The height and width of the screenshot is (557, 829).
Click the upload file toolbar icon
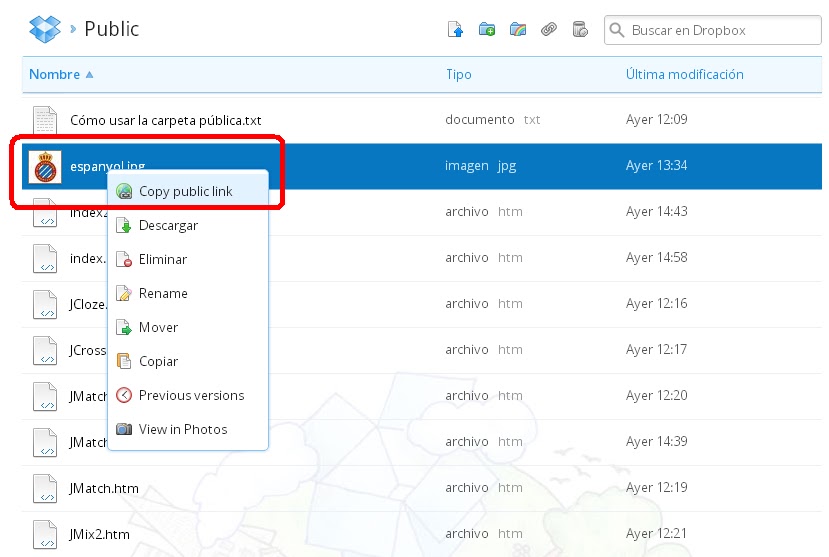click(x=455, y=30)
